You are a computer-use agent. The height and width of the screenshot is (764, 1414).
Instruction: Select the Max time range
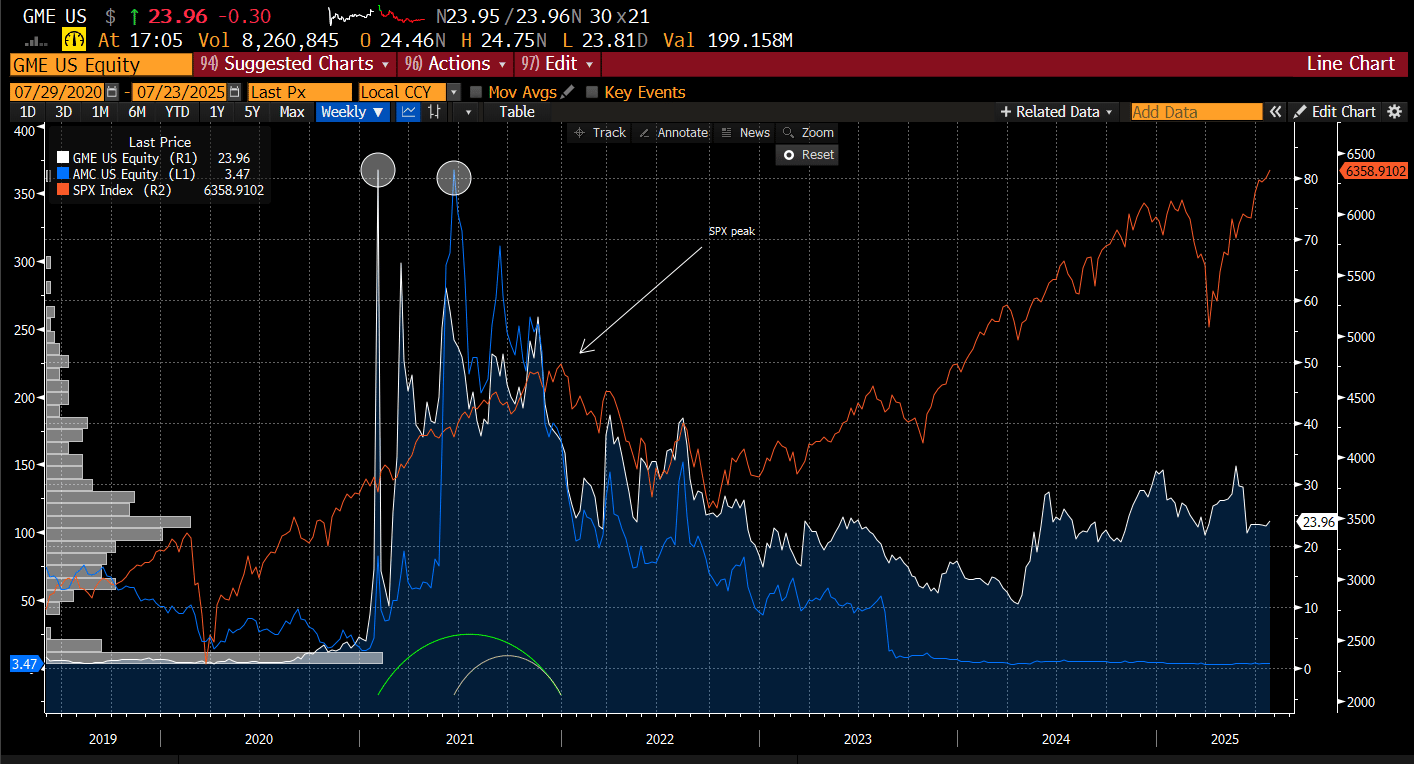(292, 112)
